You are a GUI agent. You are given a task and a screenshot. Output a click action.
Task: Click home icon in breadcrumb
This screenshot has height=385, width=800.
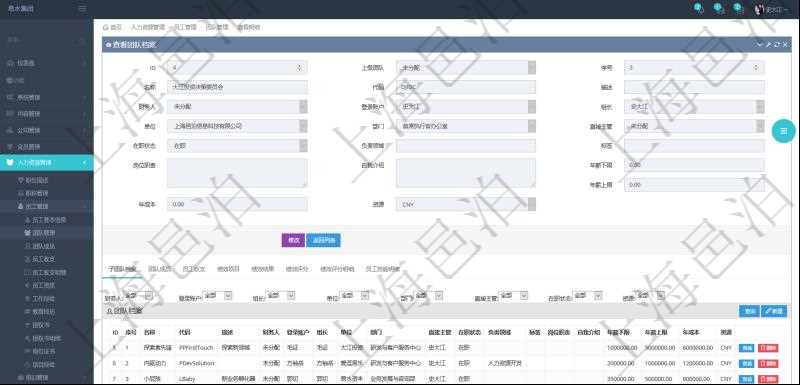[x=106, y=27]
